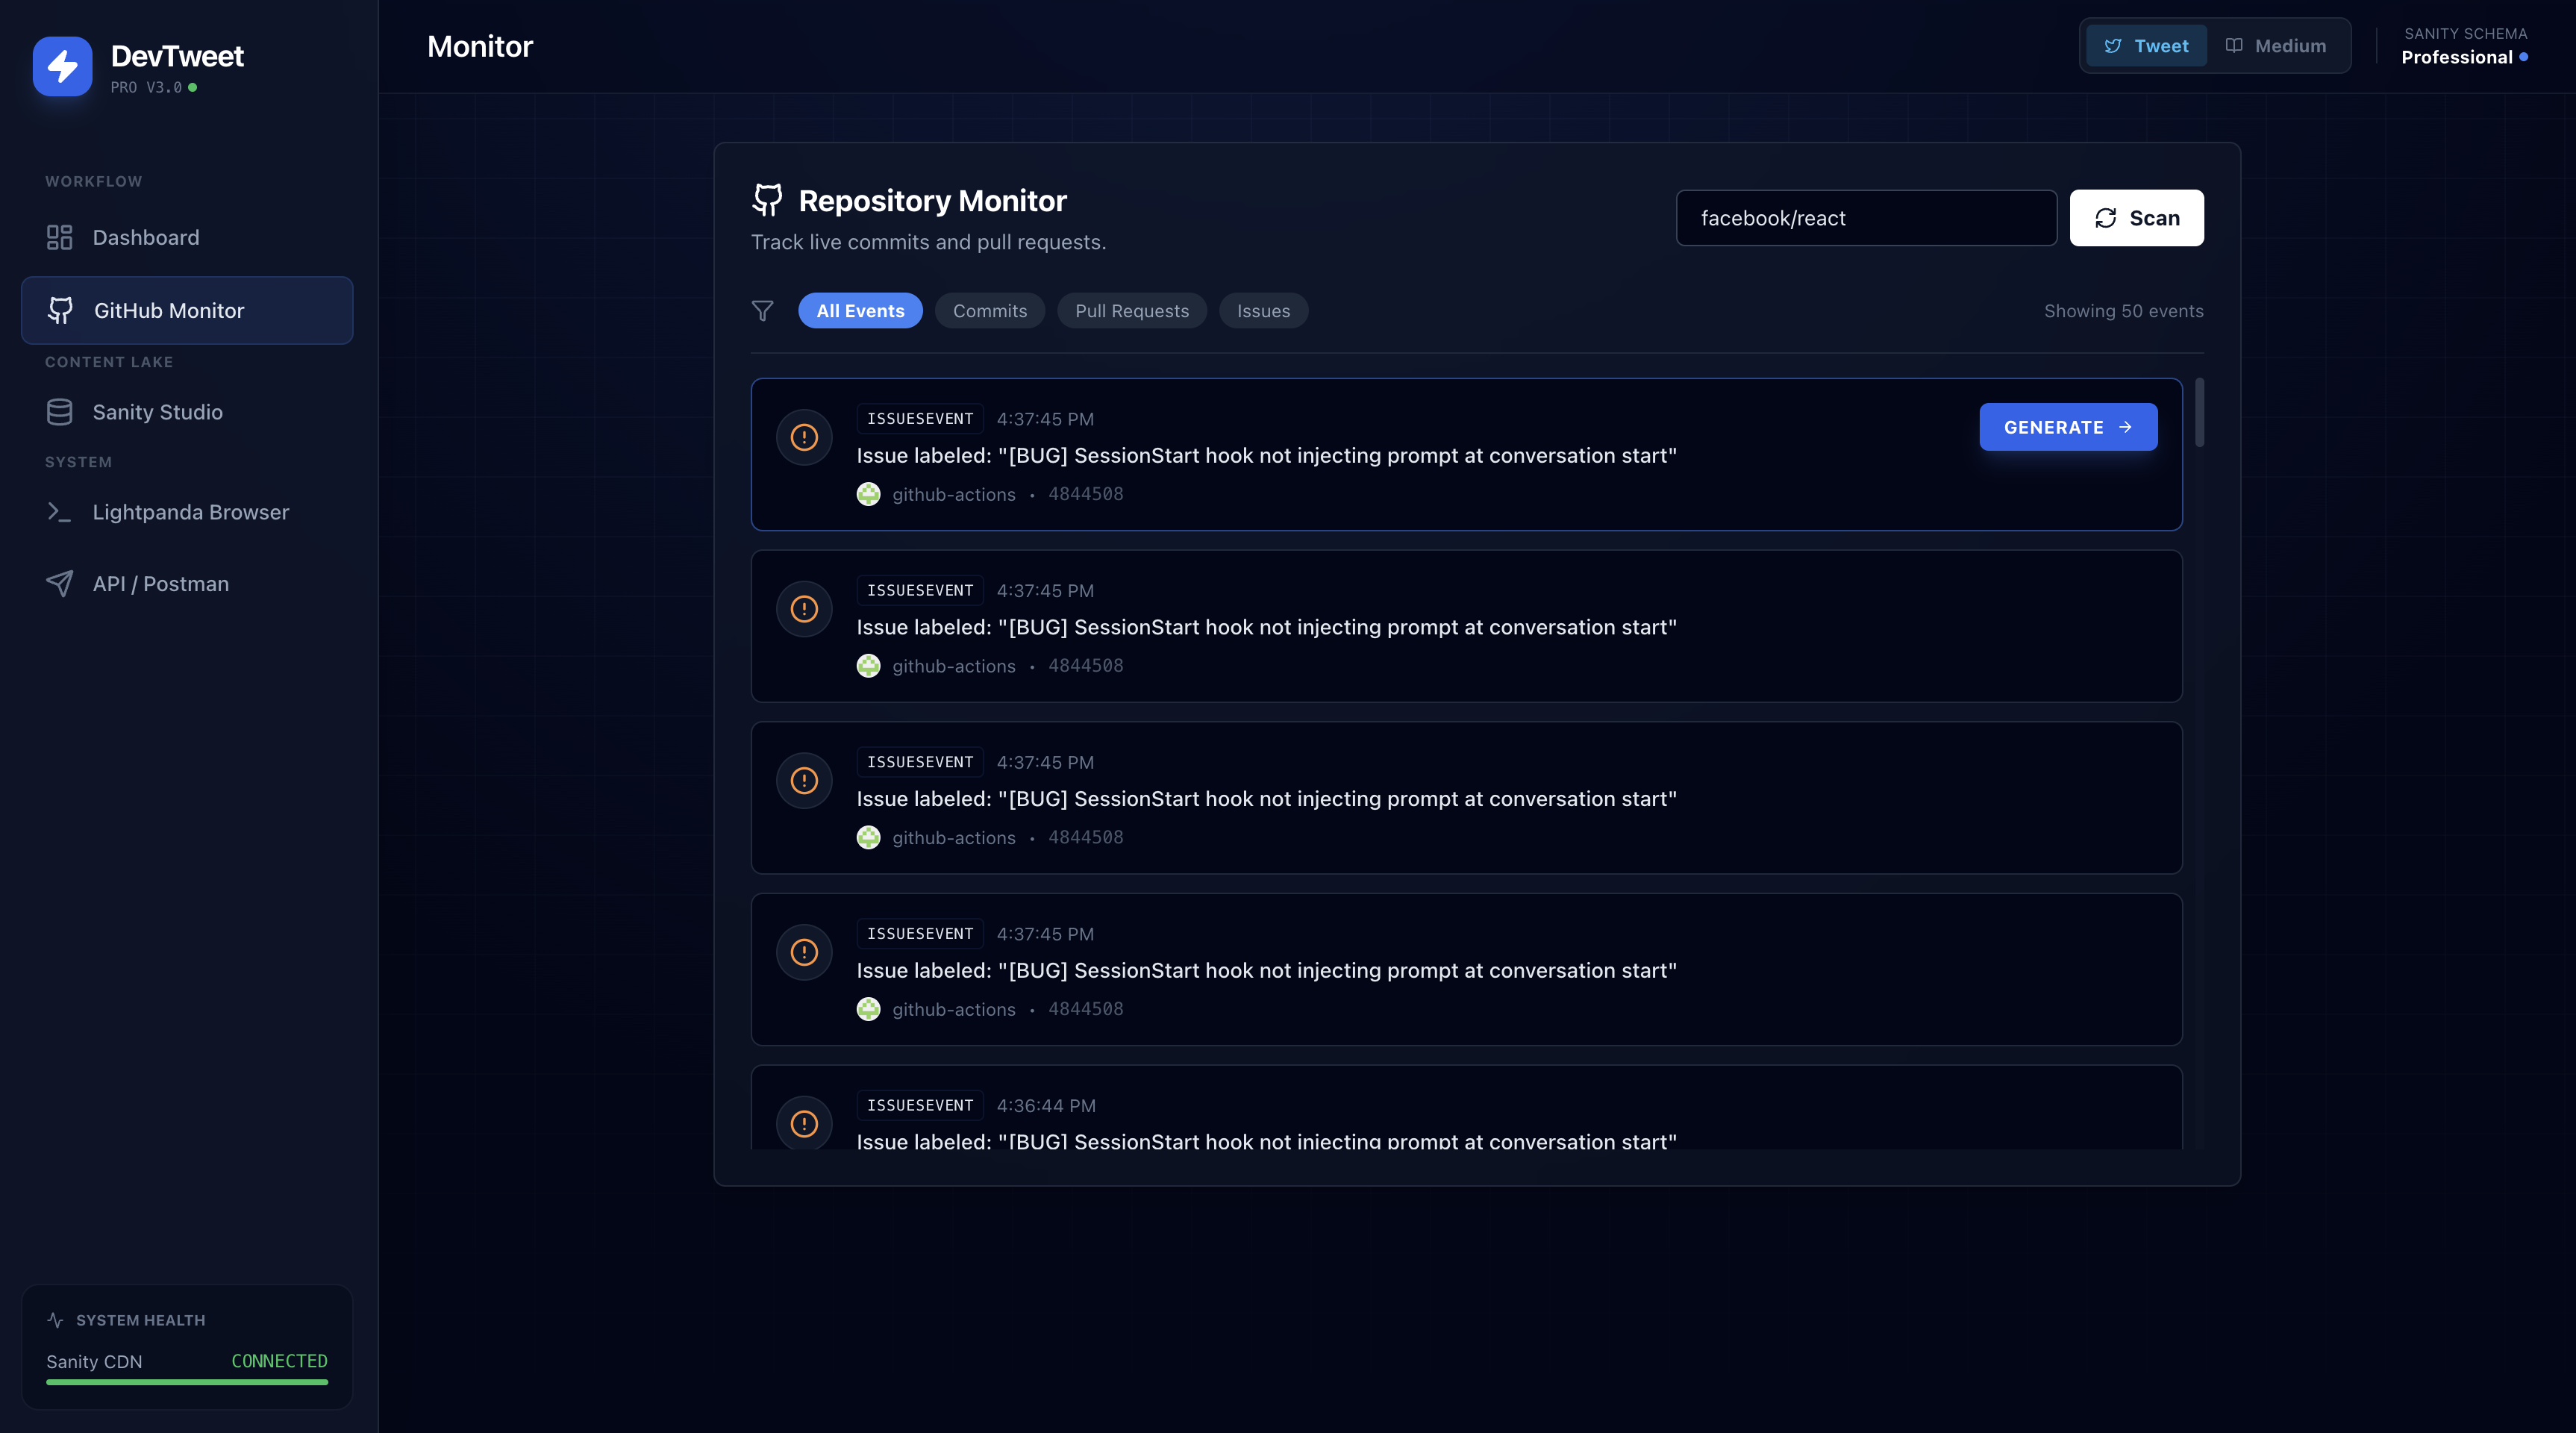Open Dashboard from the grid icon
This screenshot has width=2576, height=1433.
click(x=59, y=237)
